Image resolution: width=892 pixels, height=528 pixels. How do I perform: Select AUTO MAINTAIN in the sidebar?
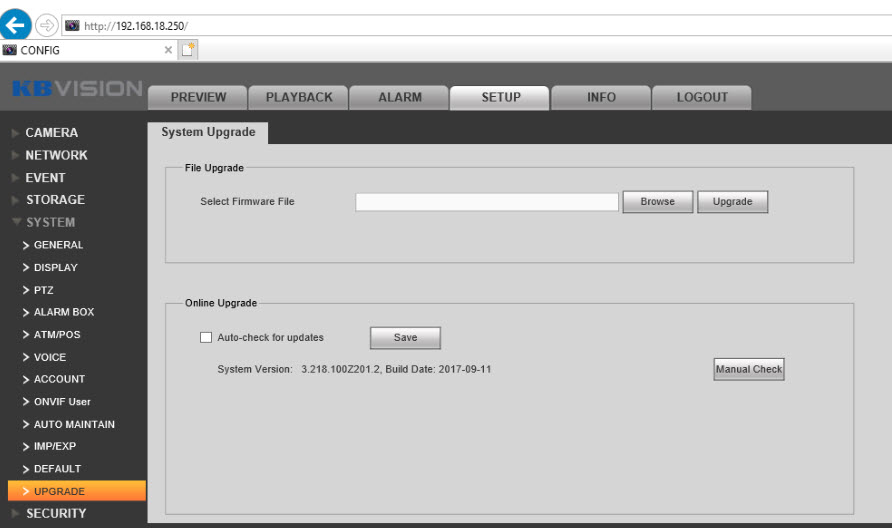coord(74,424)
